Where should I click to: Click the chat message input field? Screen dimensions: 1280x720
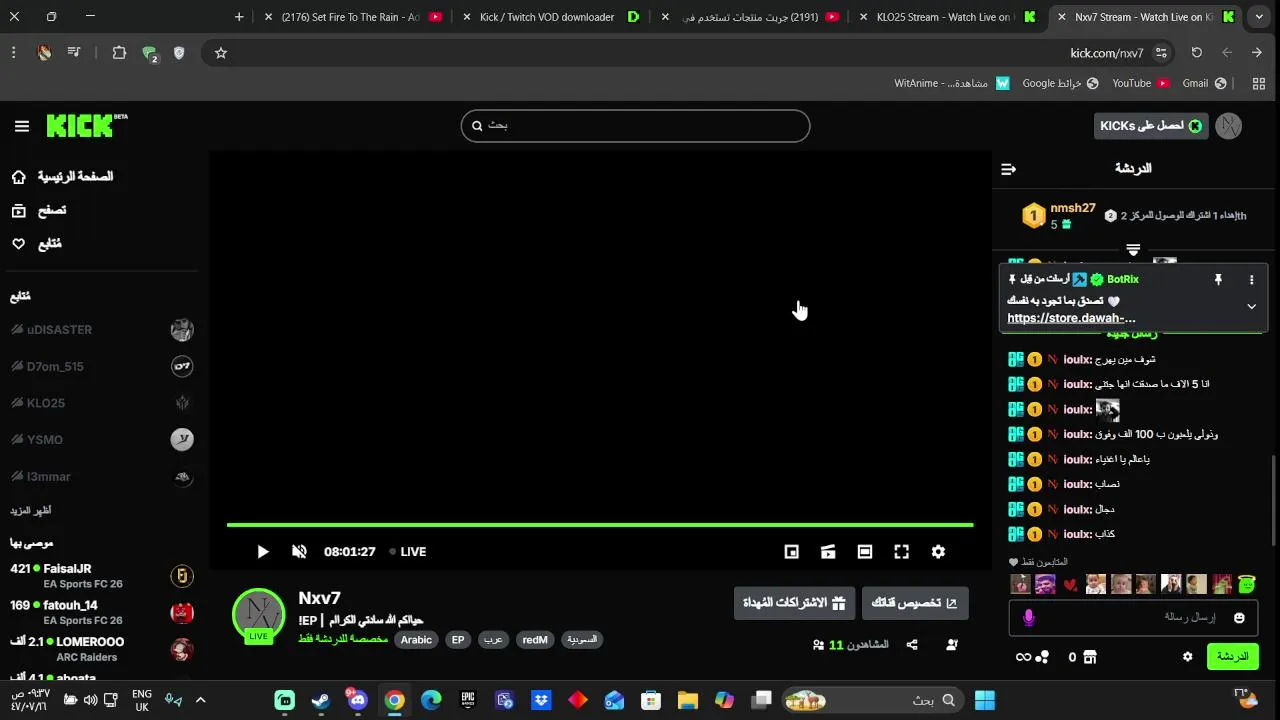pos(1133,618)
